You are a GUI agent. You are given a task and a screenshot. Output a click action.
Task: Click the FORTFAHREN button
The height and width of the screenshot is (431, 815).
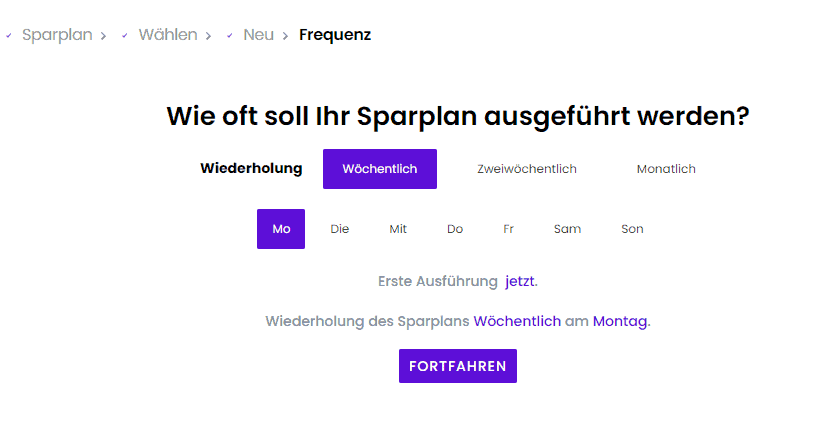pos(458,366)
